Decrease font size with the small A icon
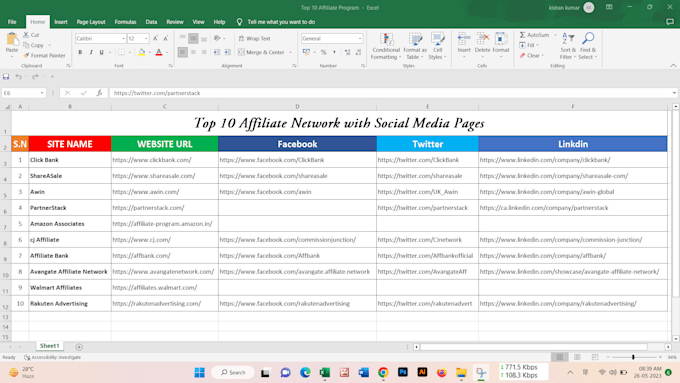680x383 pixels. pyautogui.click(x=166, y=39)
